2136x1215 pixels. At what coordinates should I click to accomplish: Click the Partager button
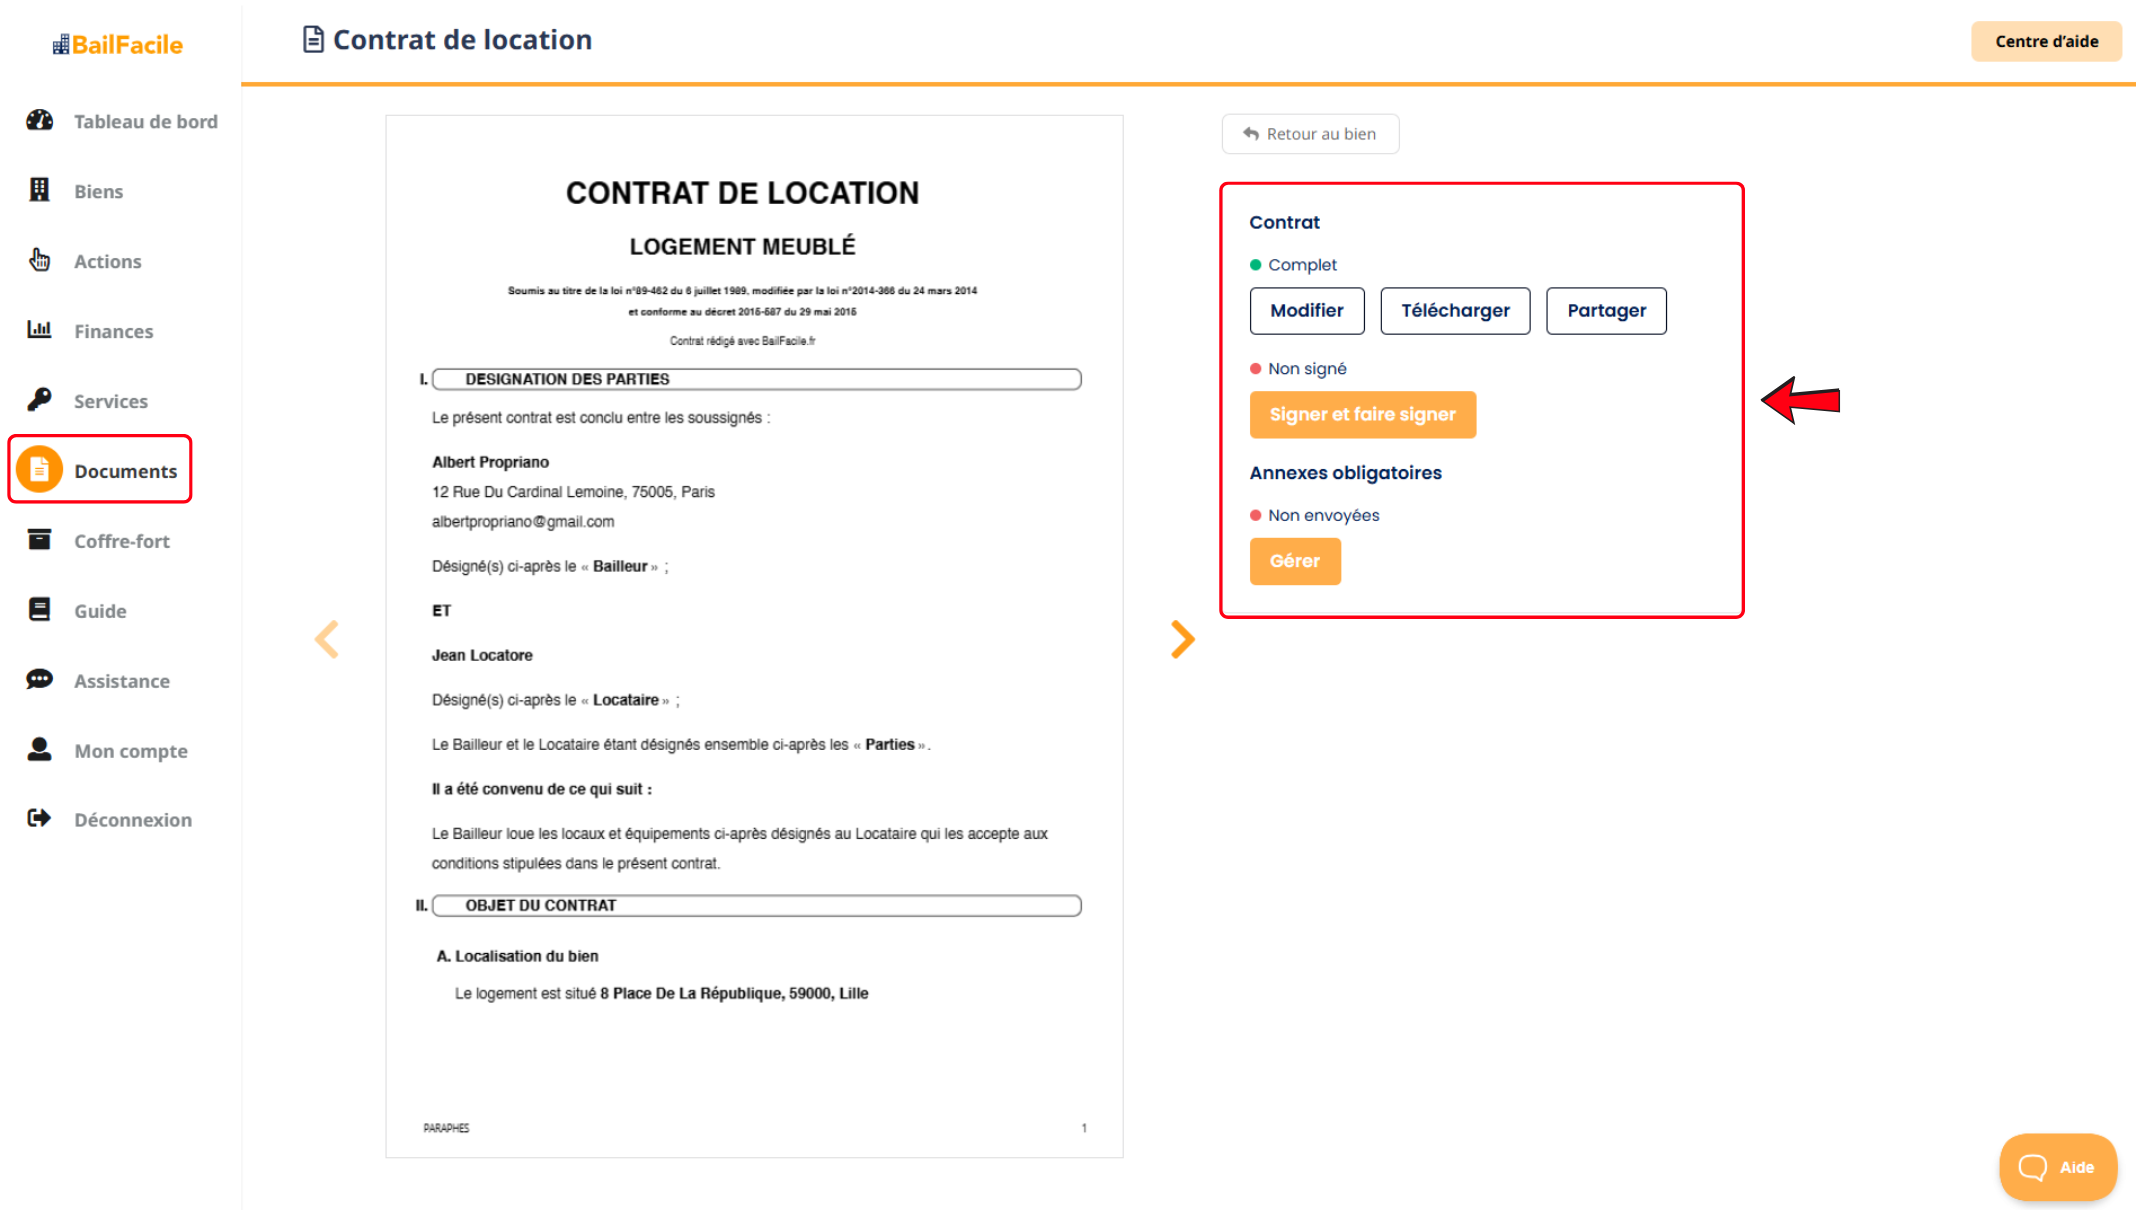click(1606, 311)
